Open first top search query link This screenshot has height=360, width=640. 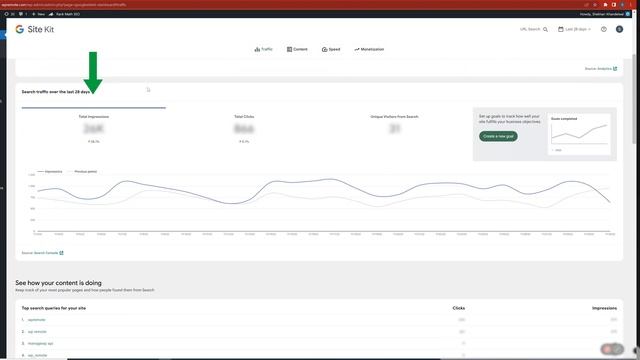36,320
